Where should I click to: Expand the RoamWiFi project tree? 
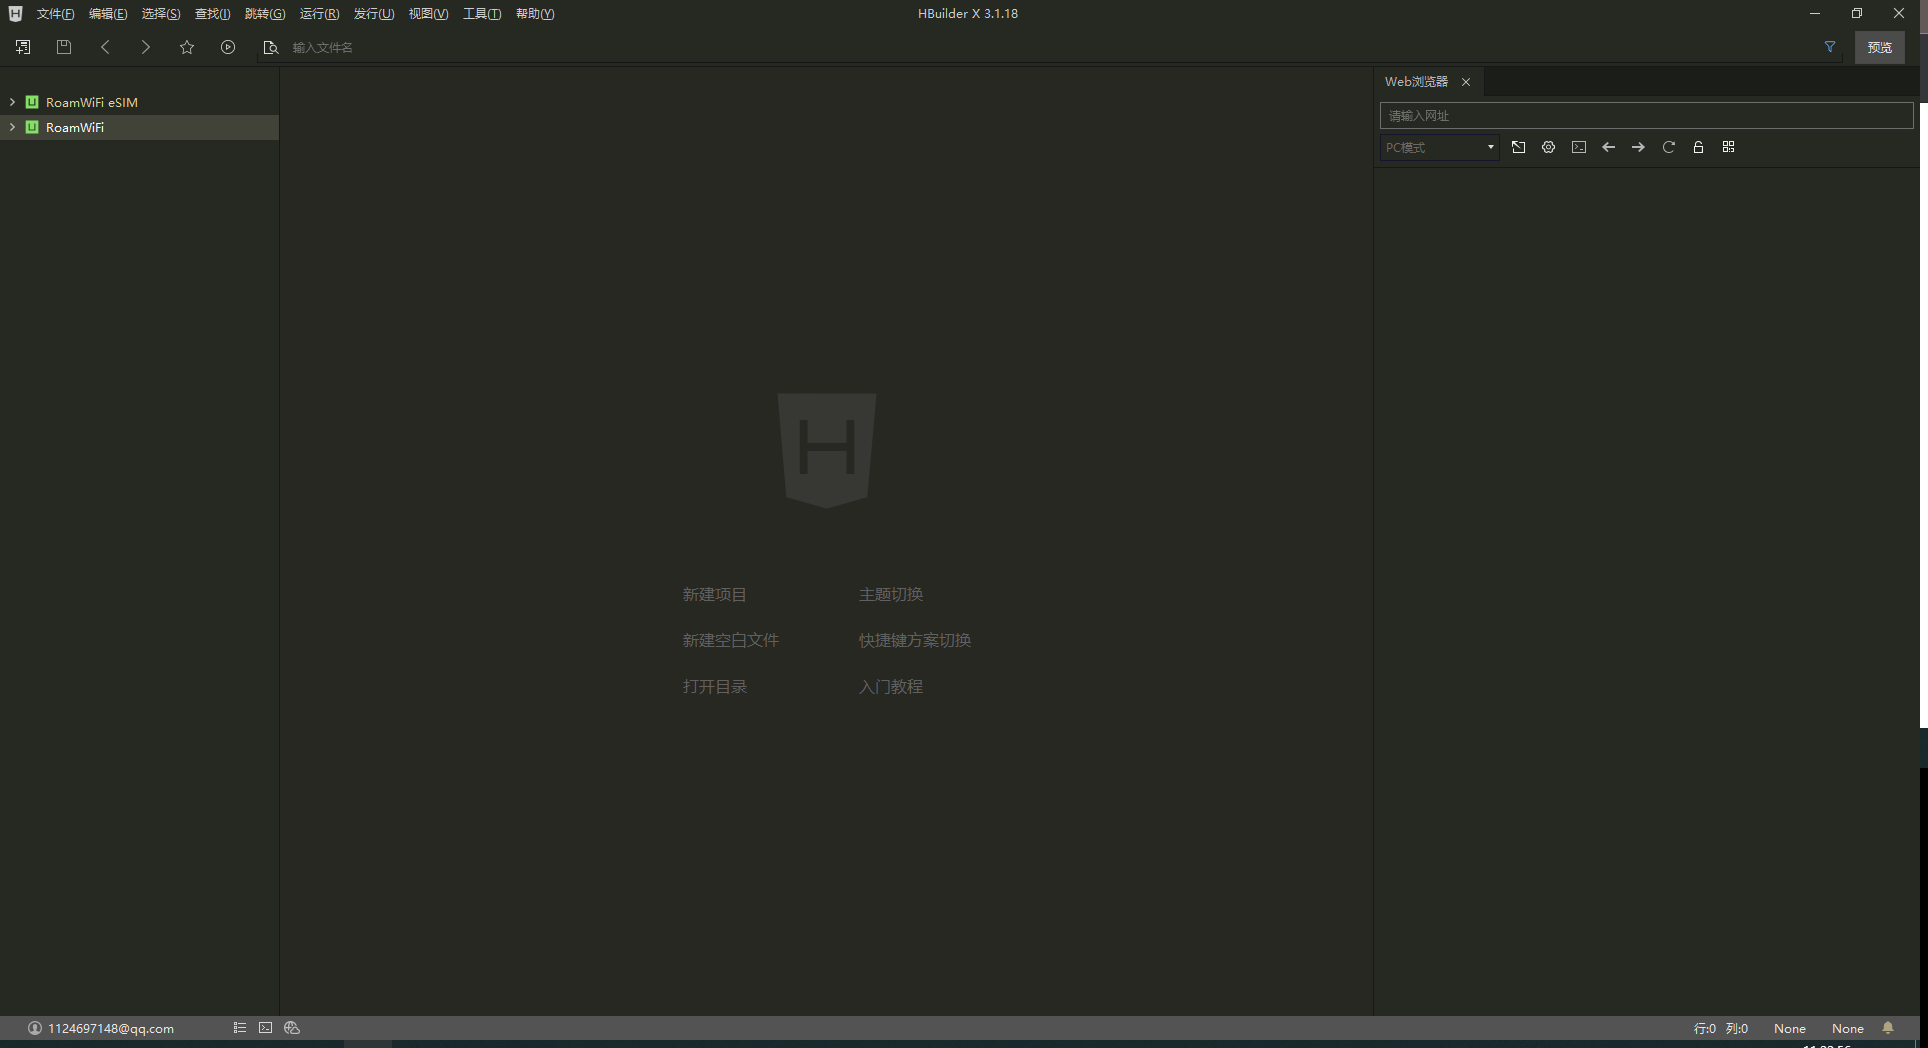pyautogui.click(x=12, y=127)
